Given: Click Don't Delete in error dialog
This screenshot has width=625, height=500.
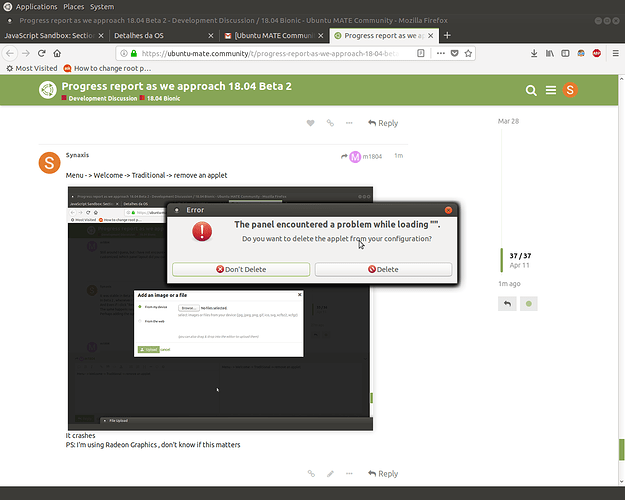Looking at the screenshot, I should point(241,270).
